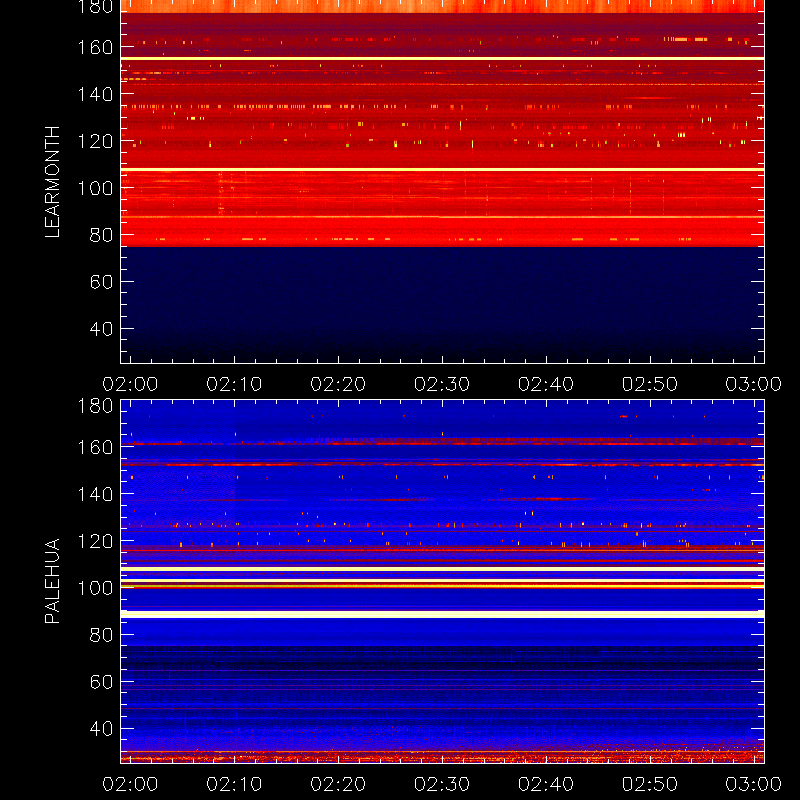Select the 120 label on the Learmonth axis
The height and width of the screenshot is (800, 800).
pyautogui.click(x=95, y=141)
